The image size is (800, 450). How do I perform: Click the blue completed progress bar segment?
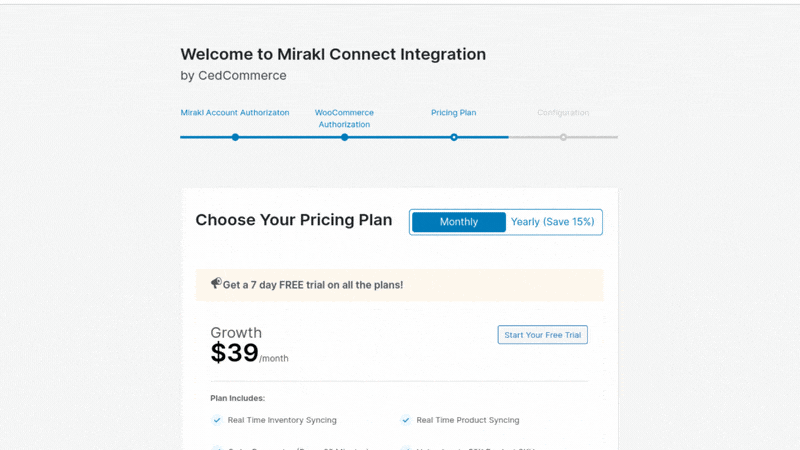[290, 137]
